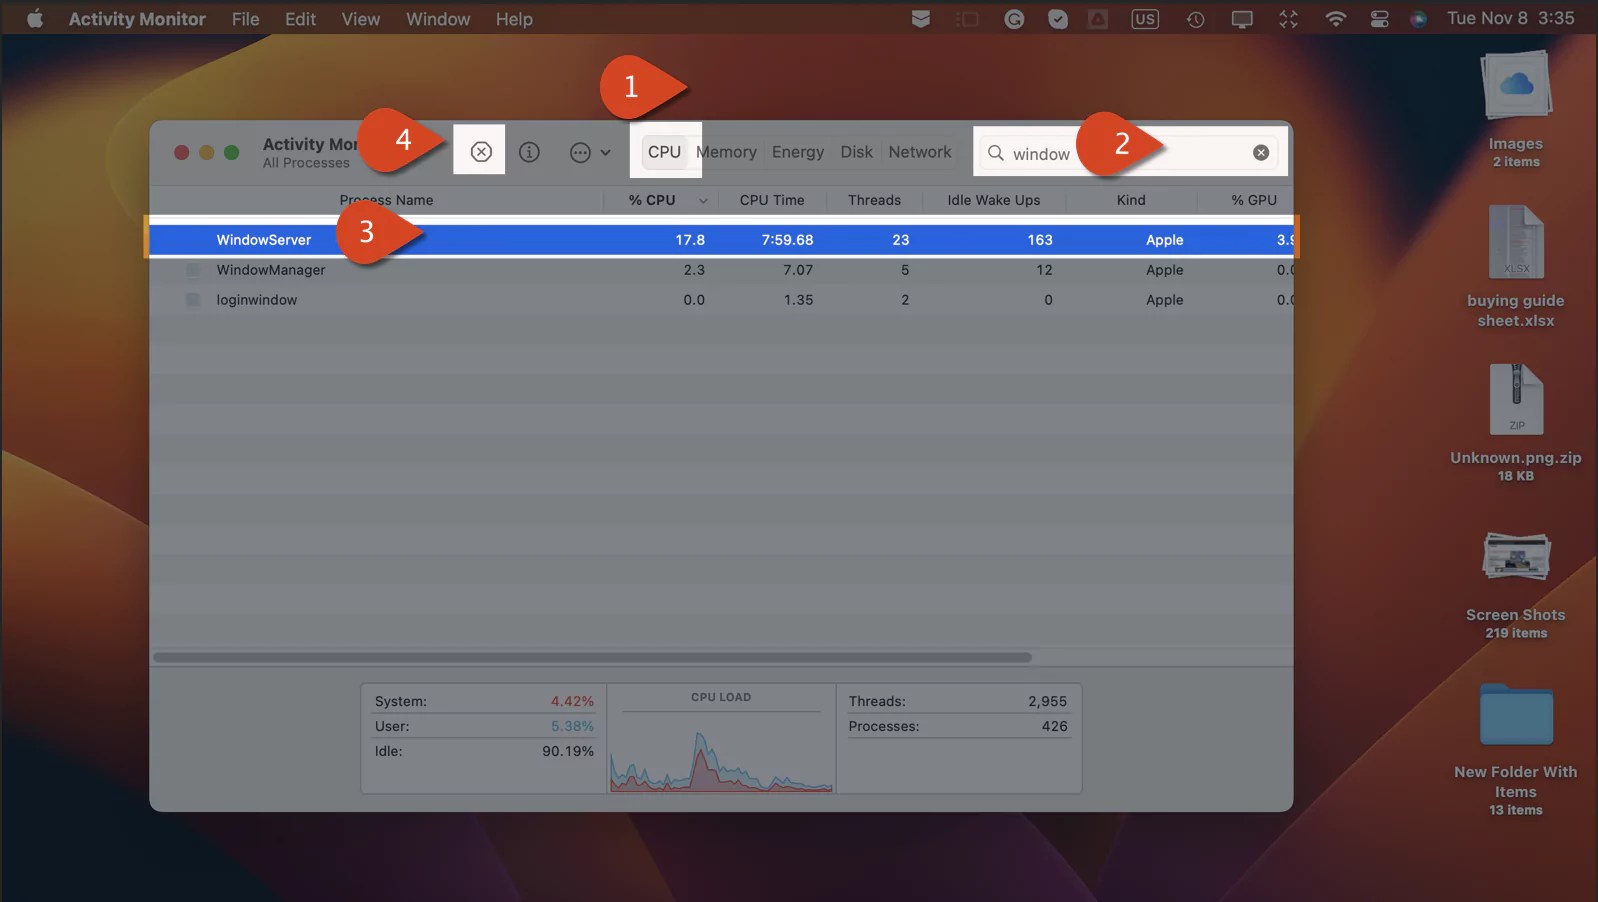1598x902 pixels.
Task: Click WindowServer's CPU Time value 7:59.68
Action: pyautogui.click(x=787, y=240)
